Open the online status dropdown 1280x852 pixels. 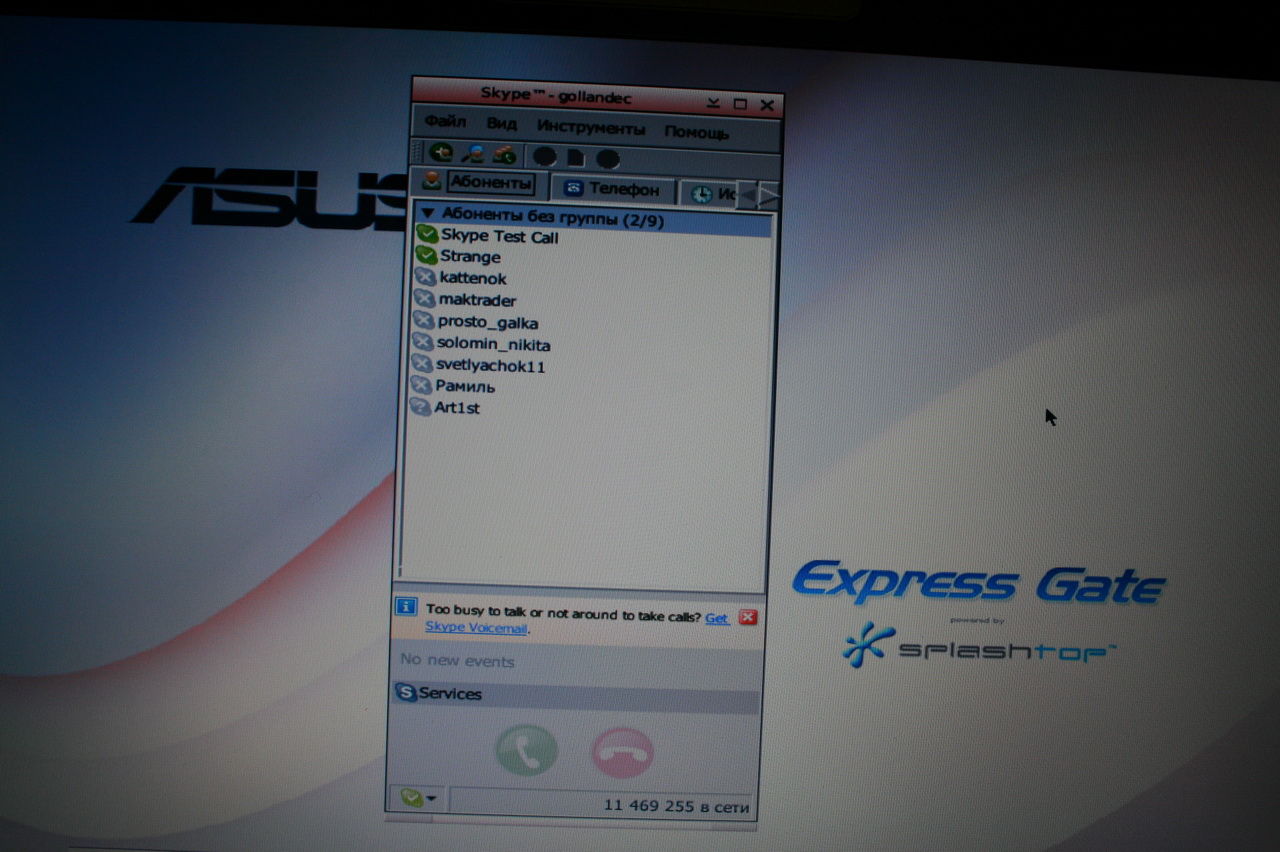click(418, 798)
